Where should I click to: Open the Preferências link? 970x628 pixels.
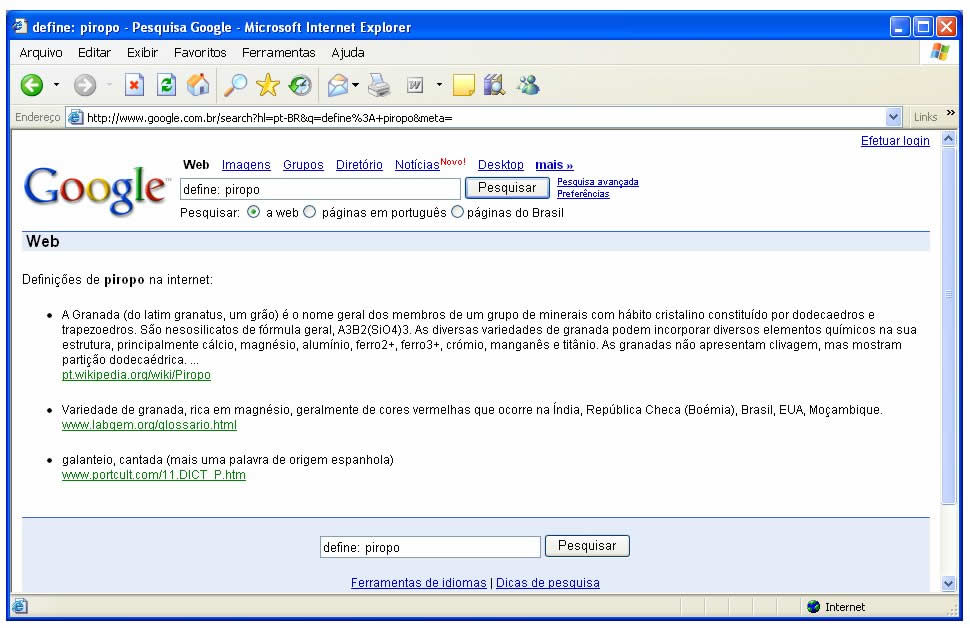pyautogui.click(x=583, y=194)
